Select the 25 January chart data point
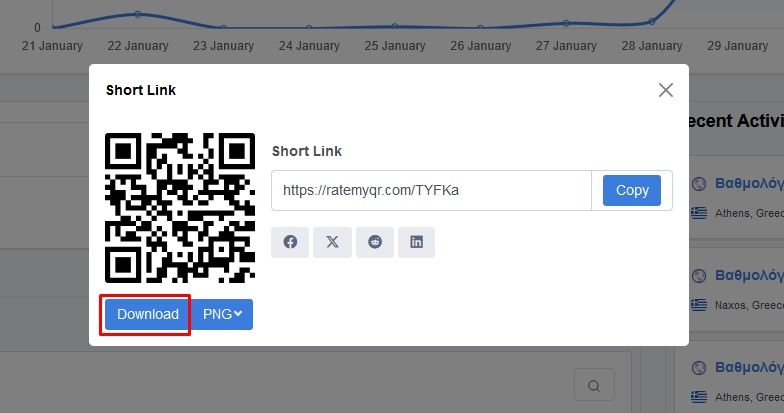 tap(395, 26)
